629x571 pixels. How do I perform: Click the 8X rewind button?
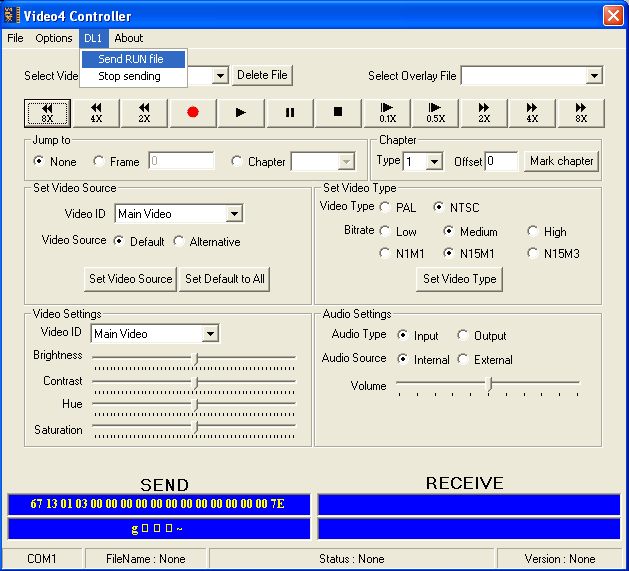click(47, 112)
